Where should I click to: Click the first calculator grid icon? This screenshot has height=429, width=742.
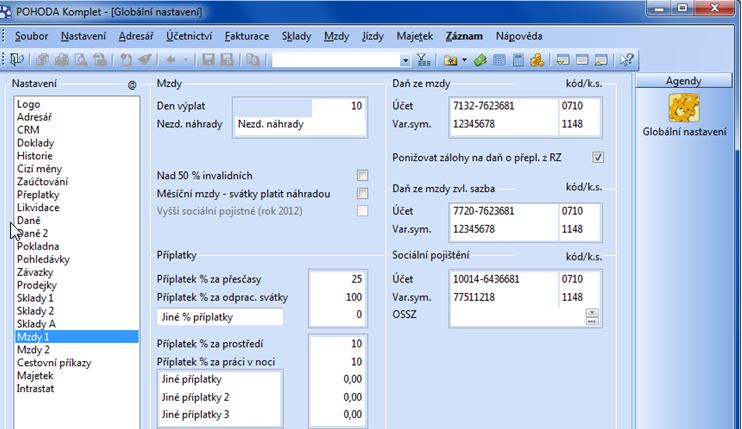[x=499, y=60]
